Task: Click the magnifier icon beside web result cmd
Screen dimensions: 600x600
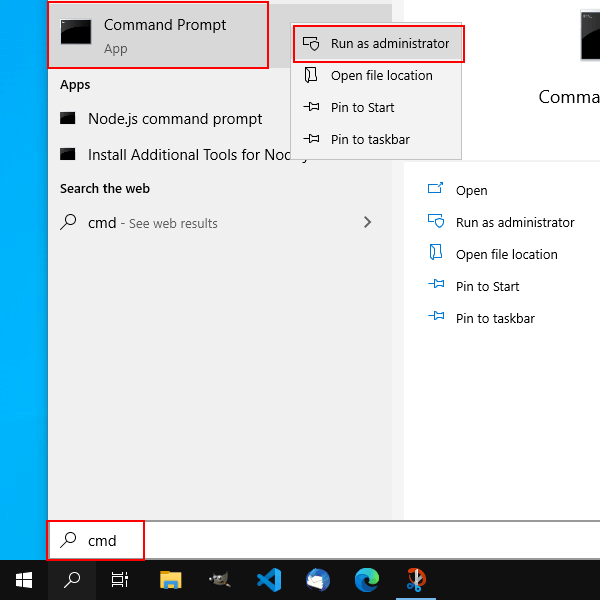Action: [x=68, y=222]
